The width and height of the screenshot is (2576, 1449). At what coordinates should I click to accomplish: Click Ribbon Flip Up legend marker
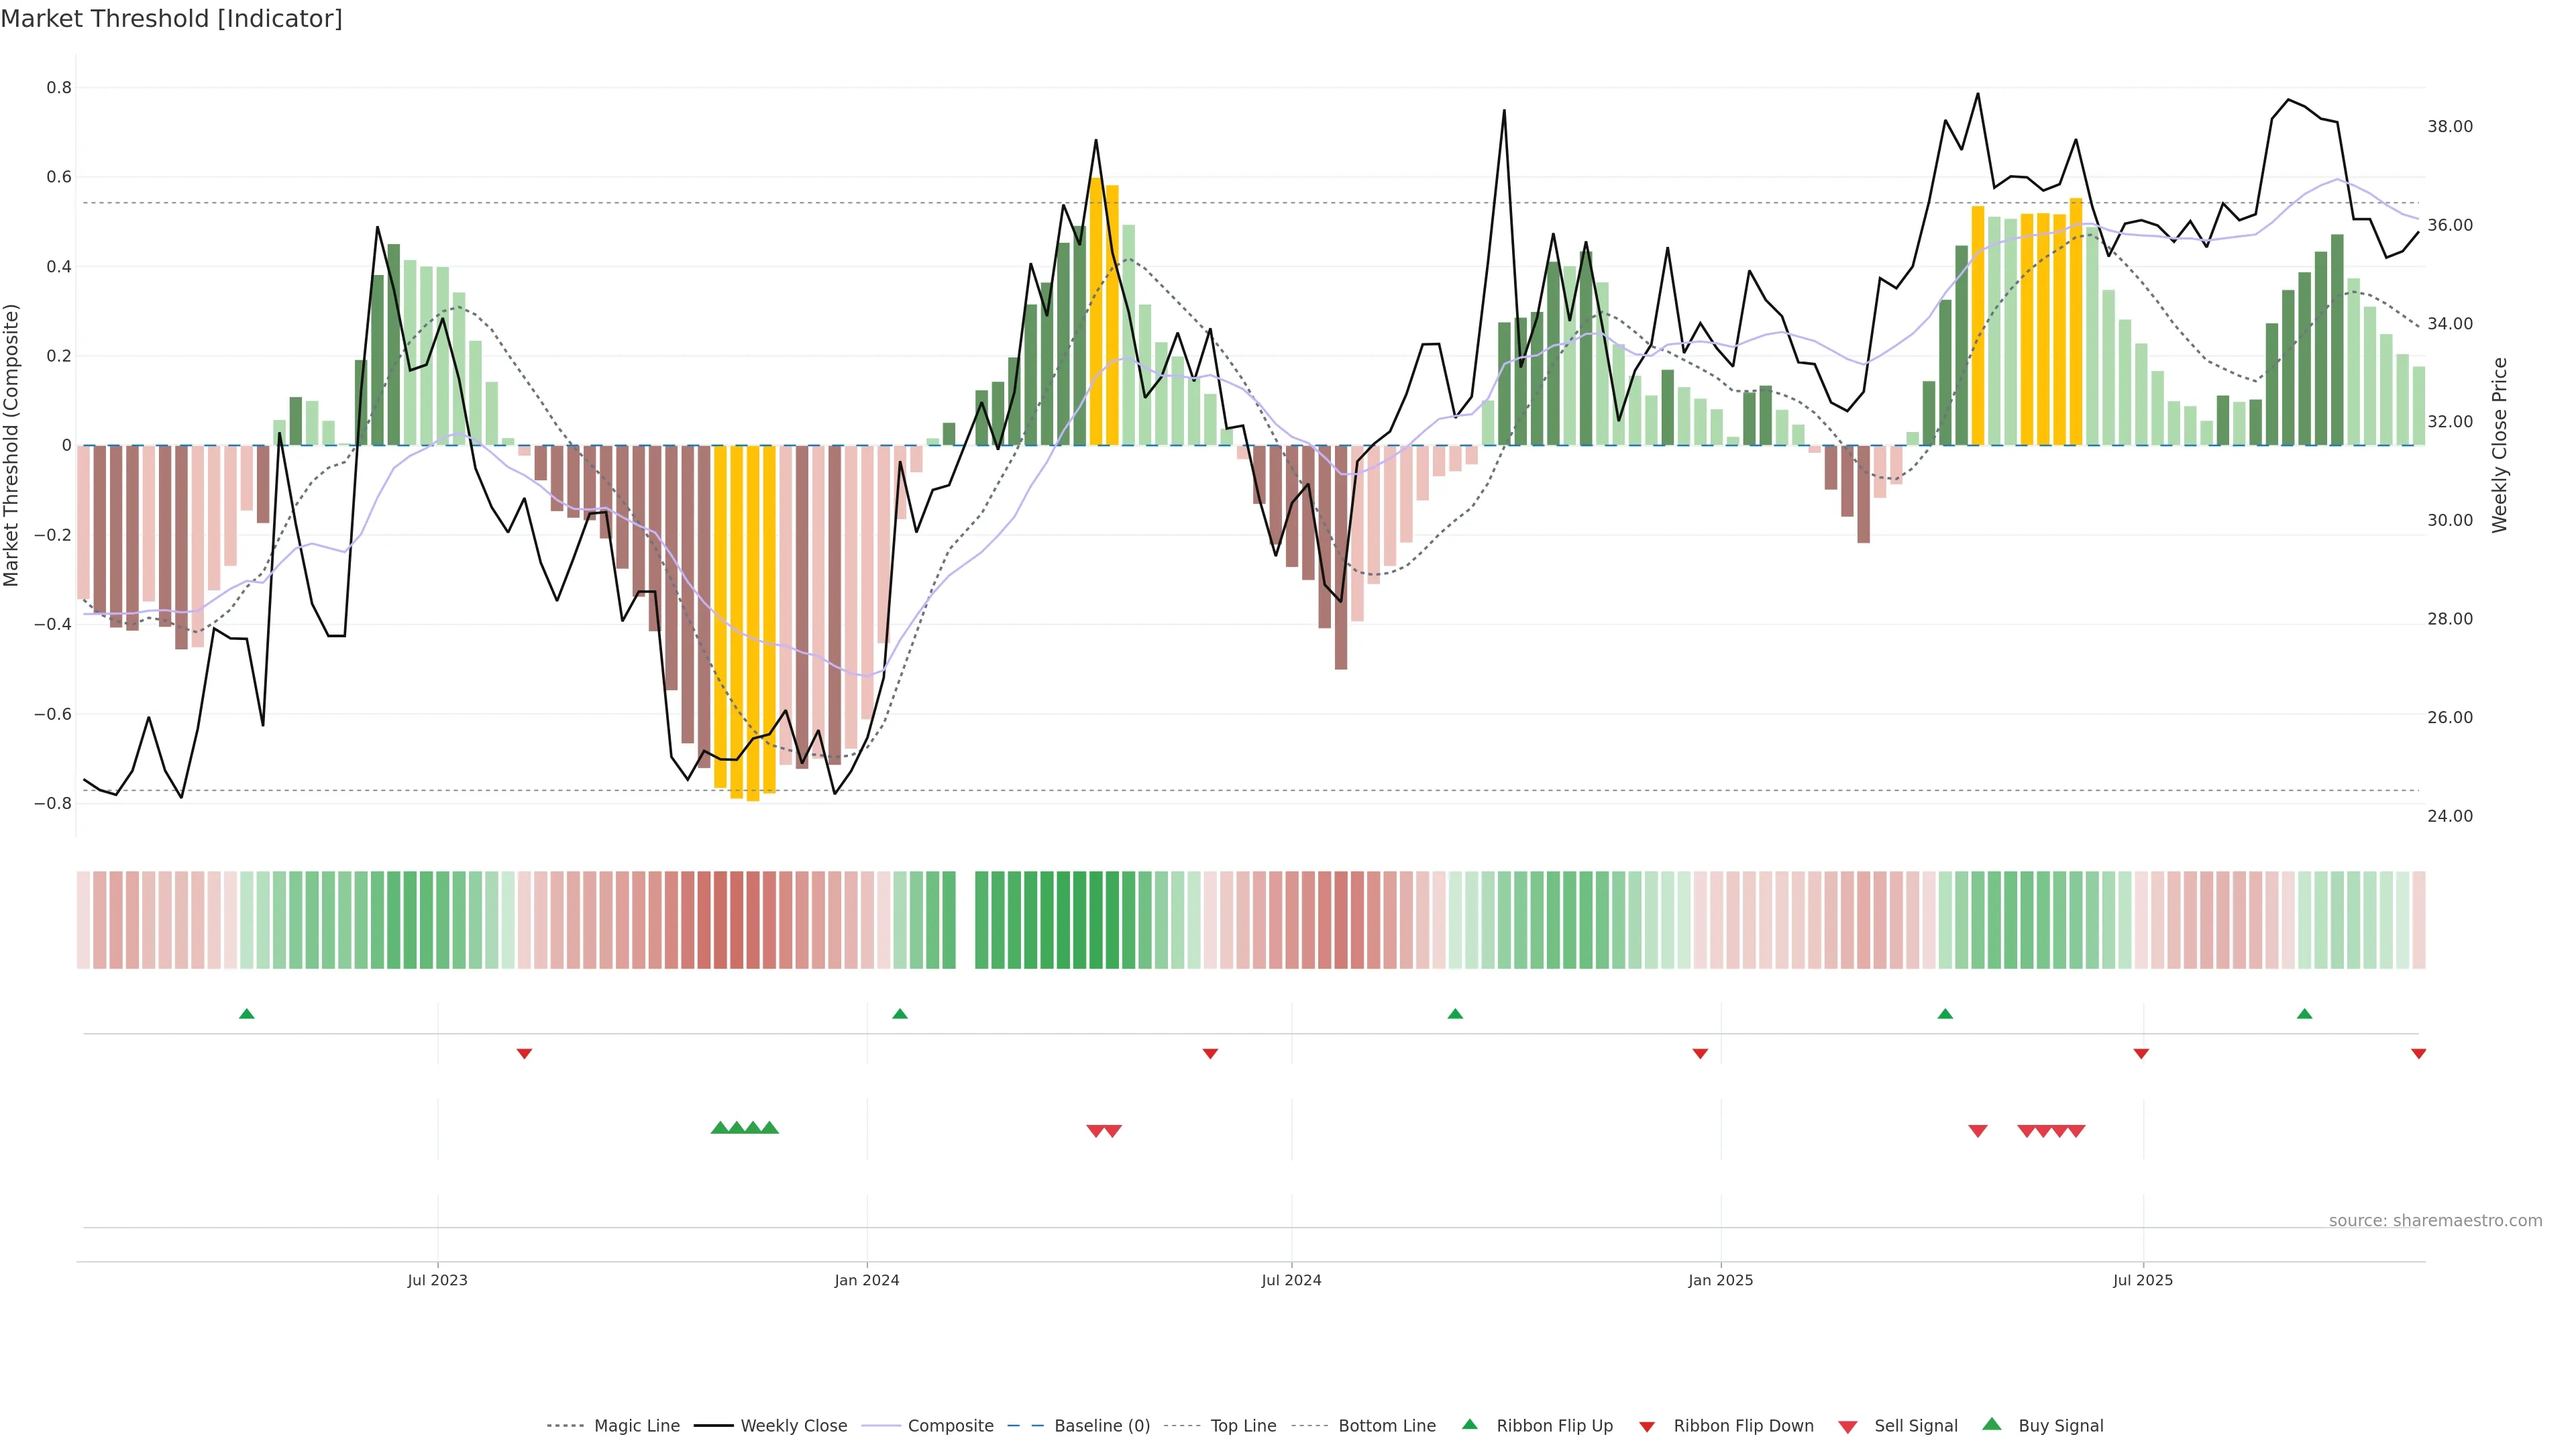(1469, 1424)
